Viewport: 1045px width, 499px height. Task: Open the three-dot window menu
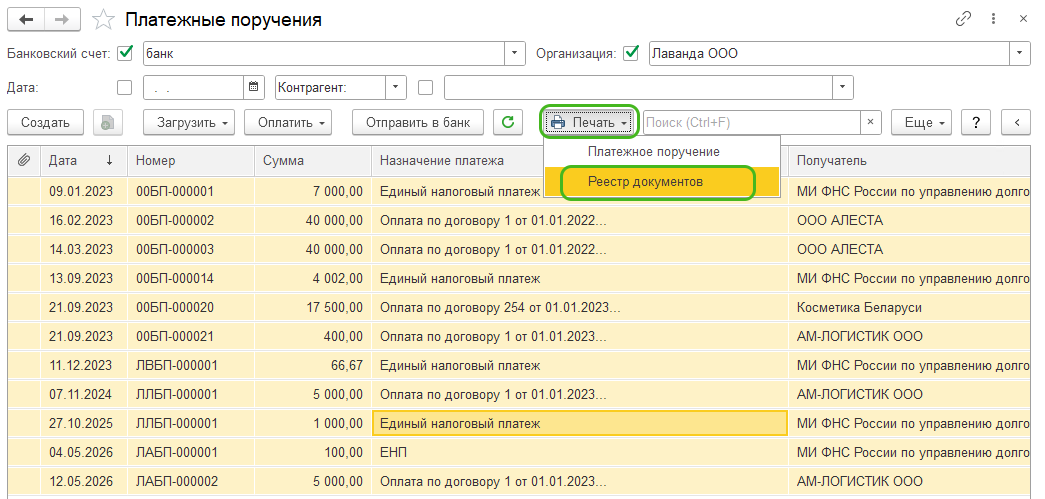tap(994, 19)
